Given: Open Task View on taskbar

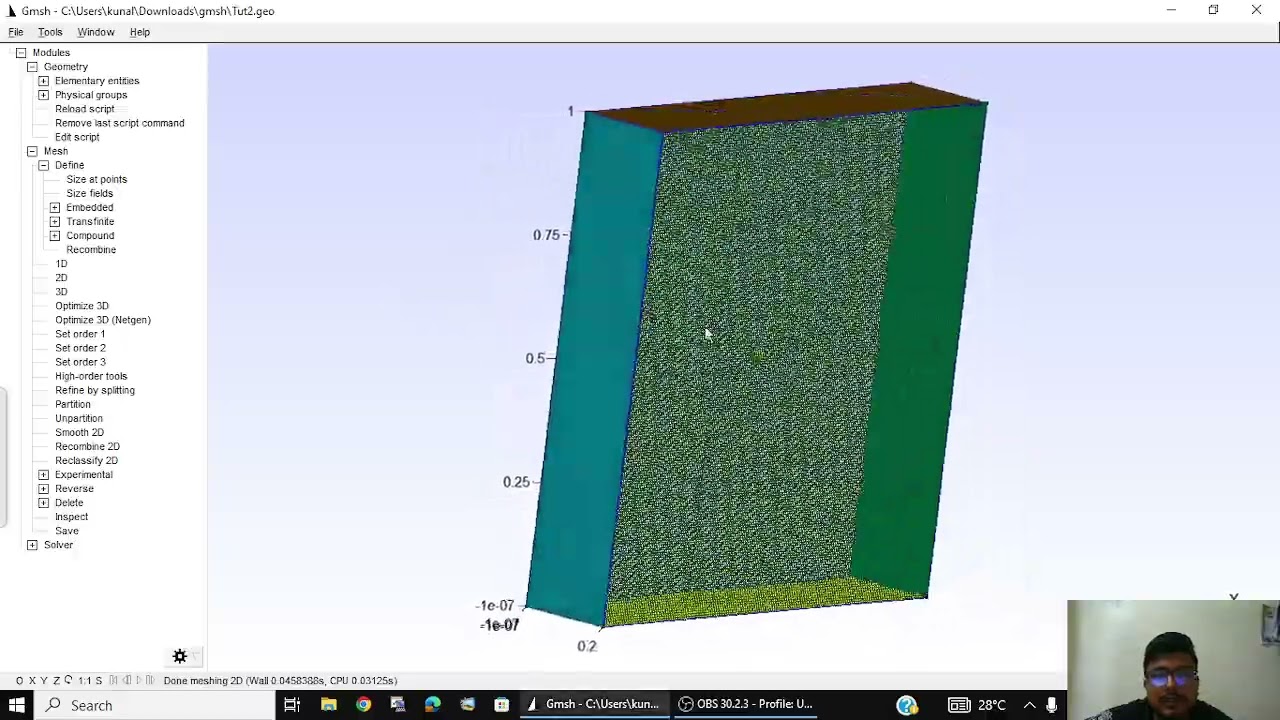Looking at the screenshot, I should point(292,705).
